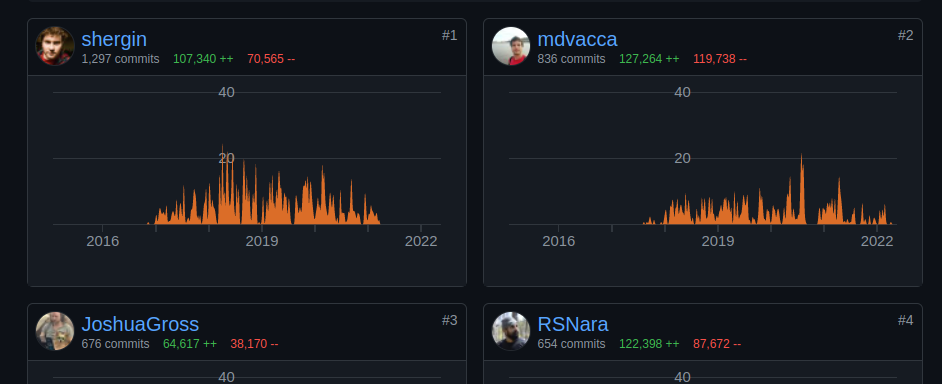This screenshot has width=942, height=384.
Task: View shergin's 1,297 commits
Action: point(121,59)
